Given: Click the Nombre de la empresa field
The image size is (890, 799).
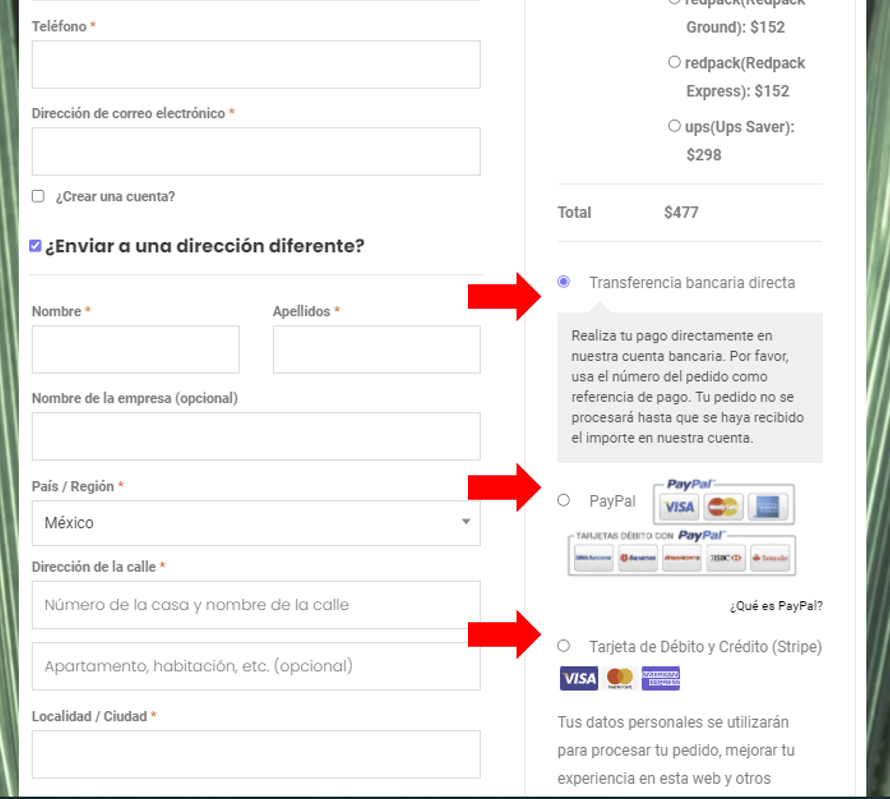Looking at the screenshot, I should [256, 436].
